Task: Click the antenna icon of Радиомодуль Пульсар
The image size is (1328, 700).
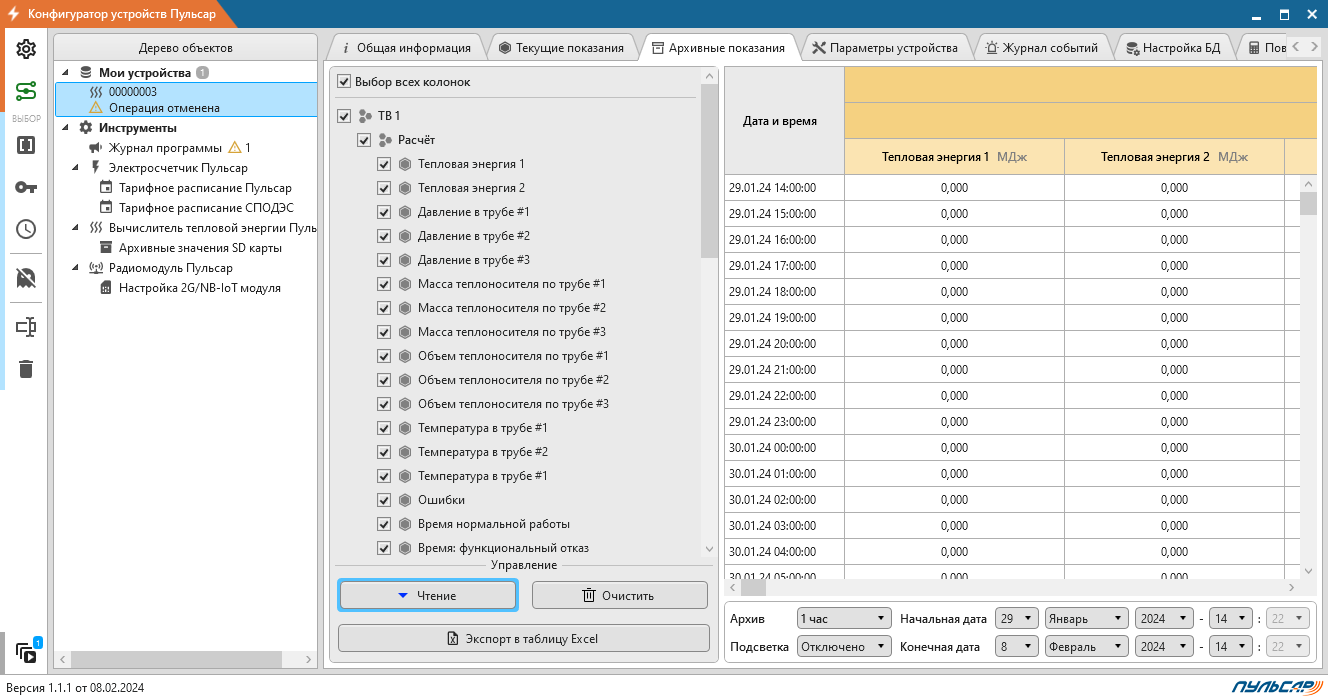Action: [x=96, y=268]
